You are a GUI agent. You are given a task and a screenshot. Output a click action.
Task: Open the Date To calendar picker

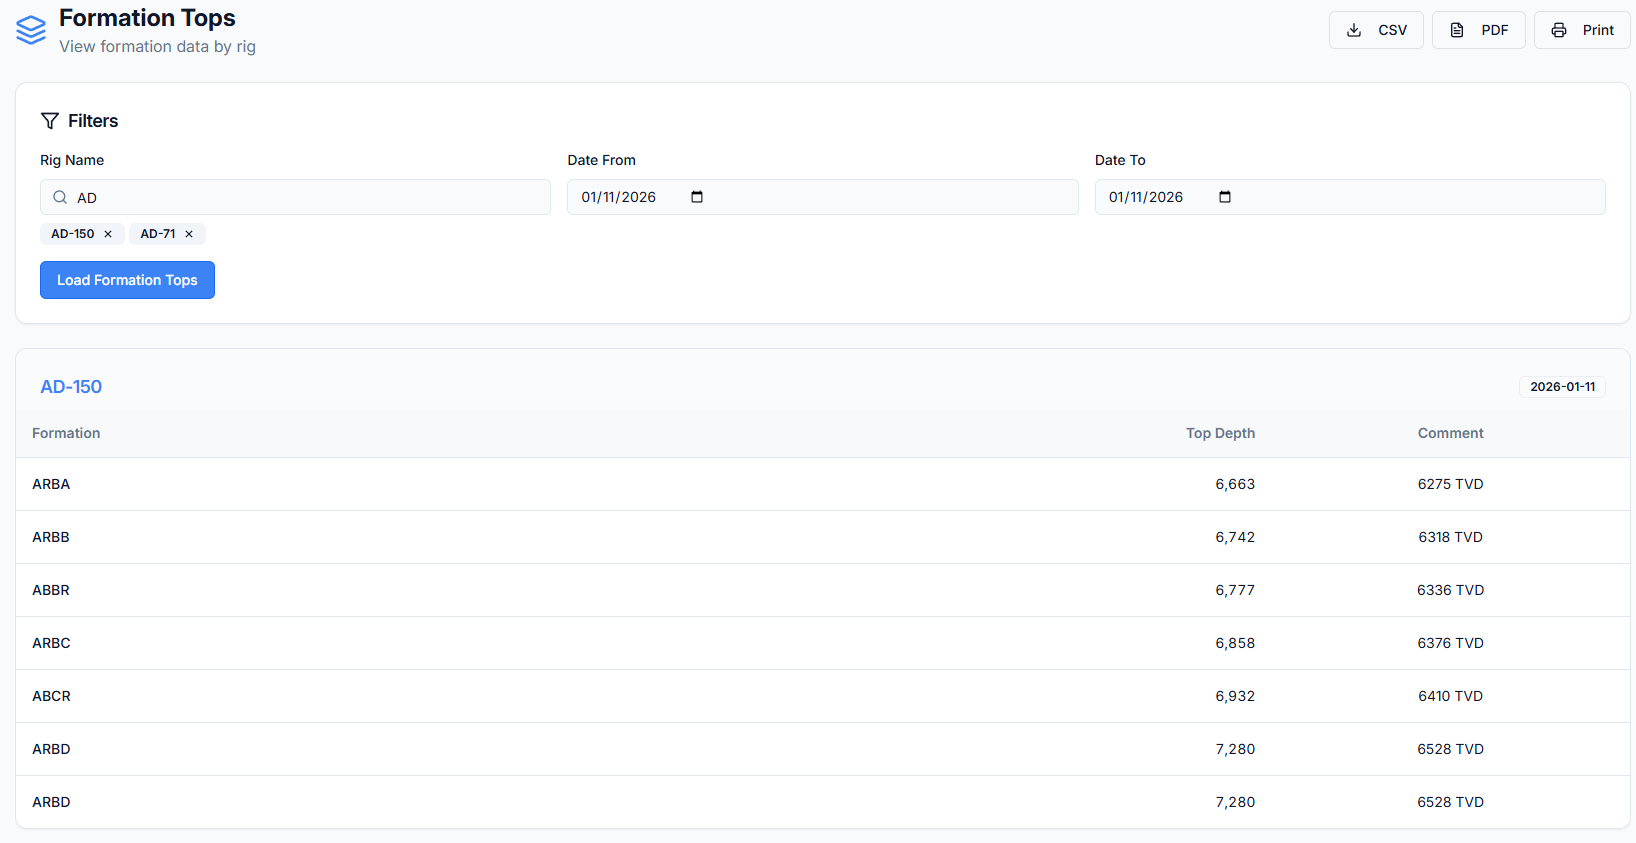pos(1225,197)
